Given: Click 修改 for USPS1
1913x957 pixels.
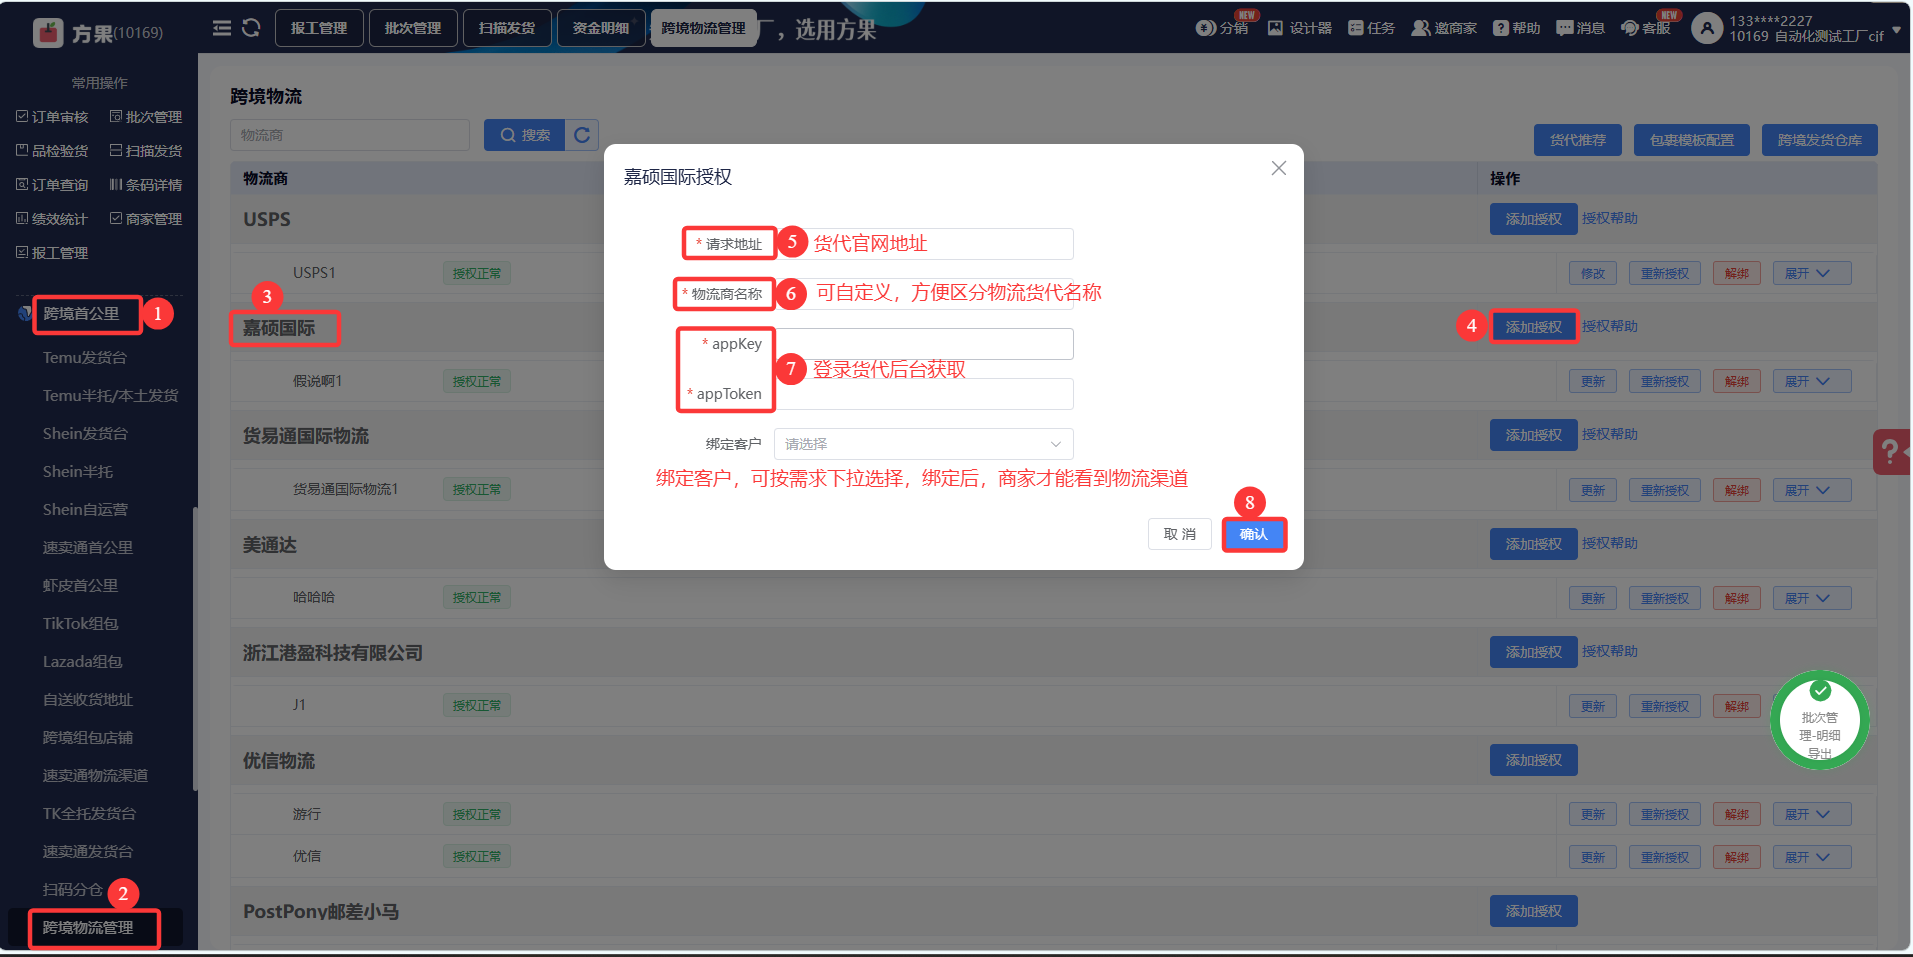Looking at the screenshot, I should click(1593, 273).
